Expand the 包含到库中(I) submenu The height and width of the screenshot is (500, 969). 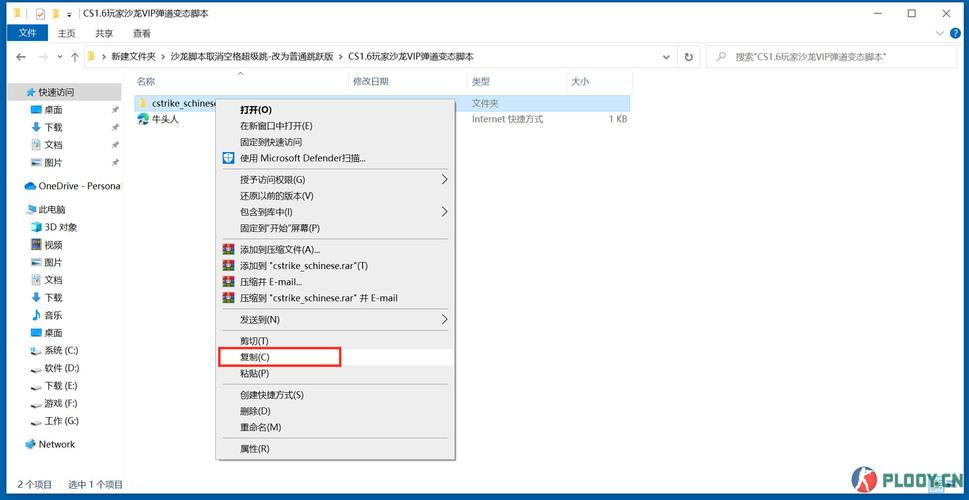(x=335, y=212)
